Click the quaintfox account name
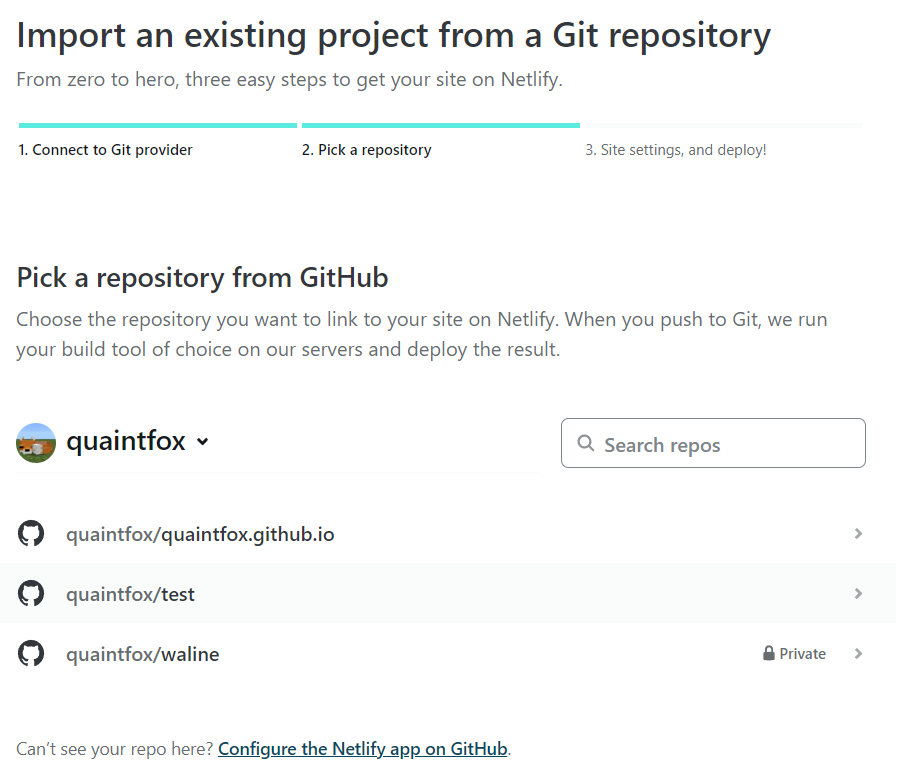905x780 pixels. pos(126,442)
